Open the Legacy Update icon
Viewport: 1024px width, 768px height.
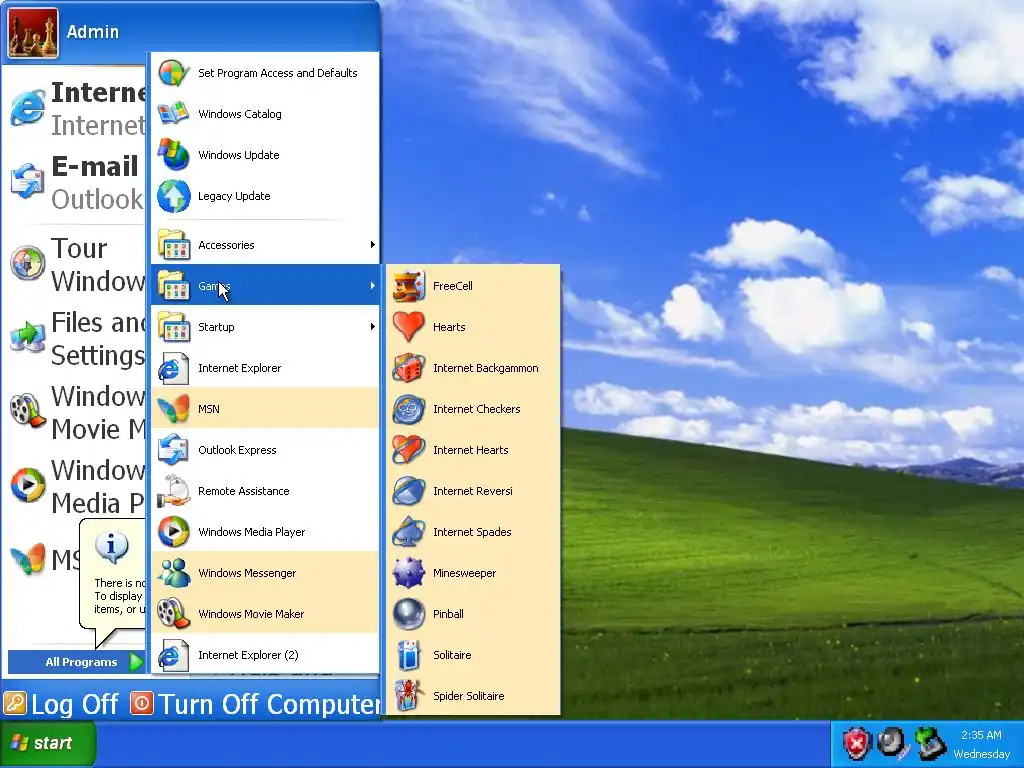point(174,196)
